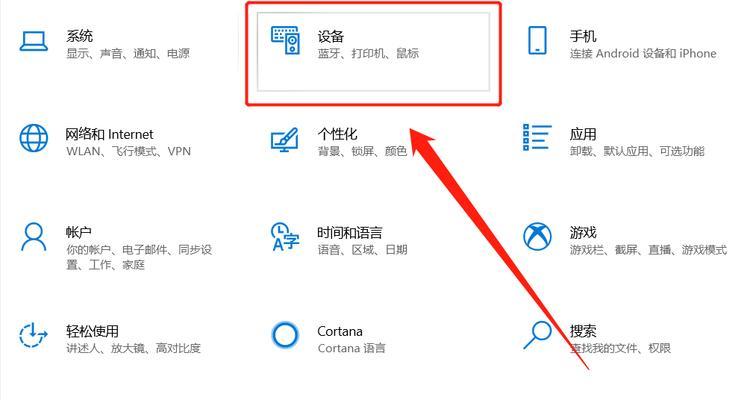Open the 搜索 settings heading
Screen dimensions: 750x400
click(x=583, y=331)
